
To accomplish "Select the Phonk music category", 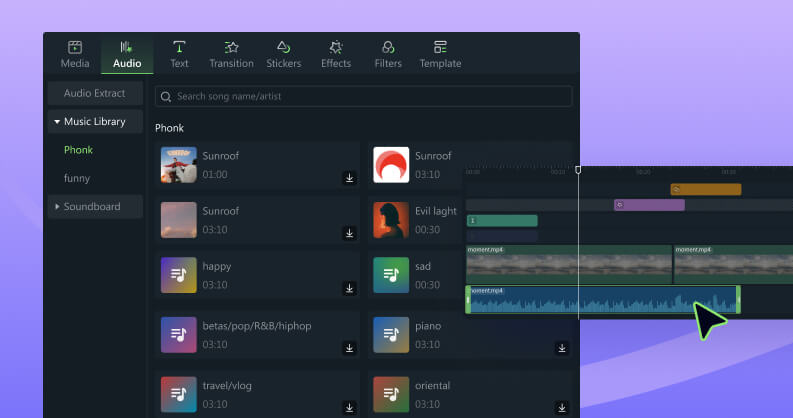I will tap(78, 150).
